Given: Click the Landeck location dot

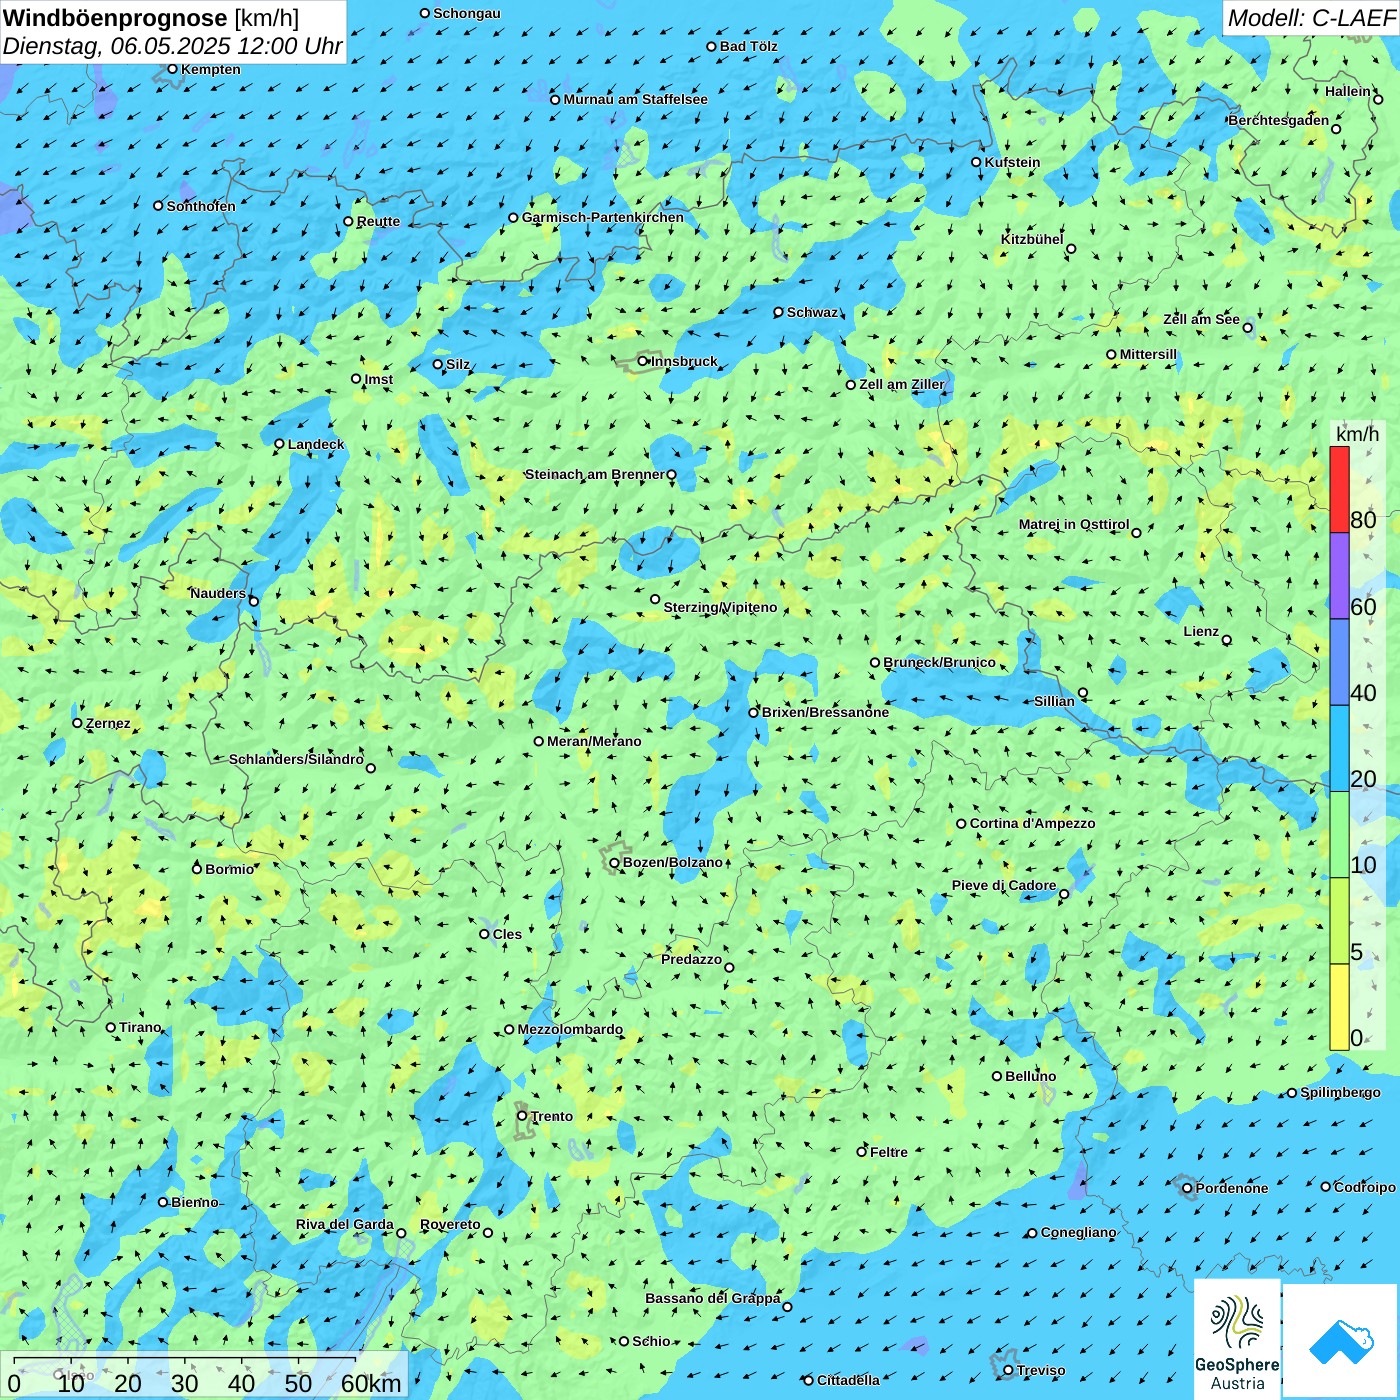Looking at the screenshot, I should [279, 444].
